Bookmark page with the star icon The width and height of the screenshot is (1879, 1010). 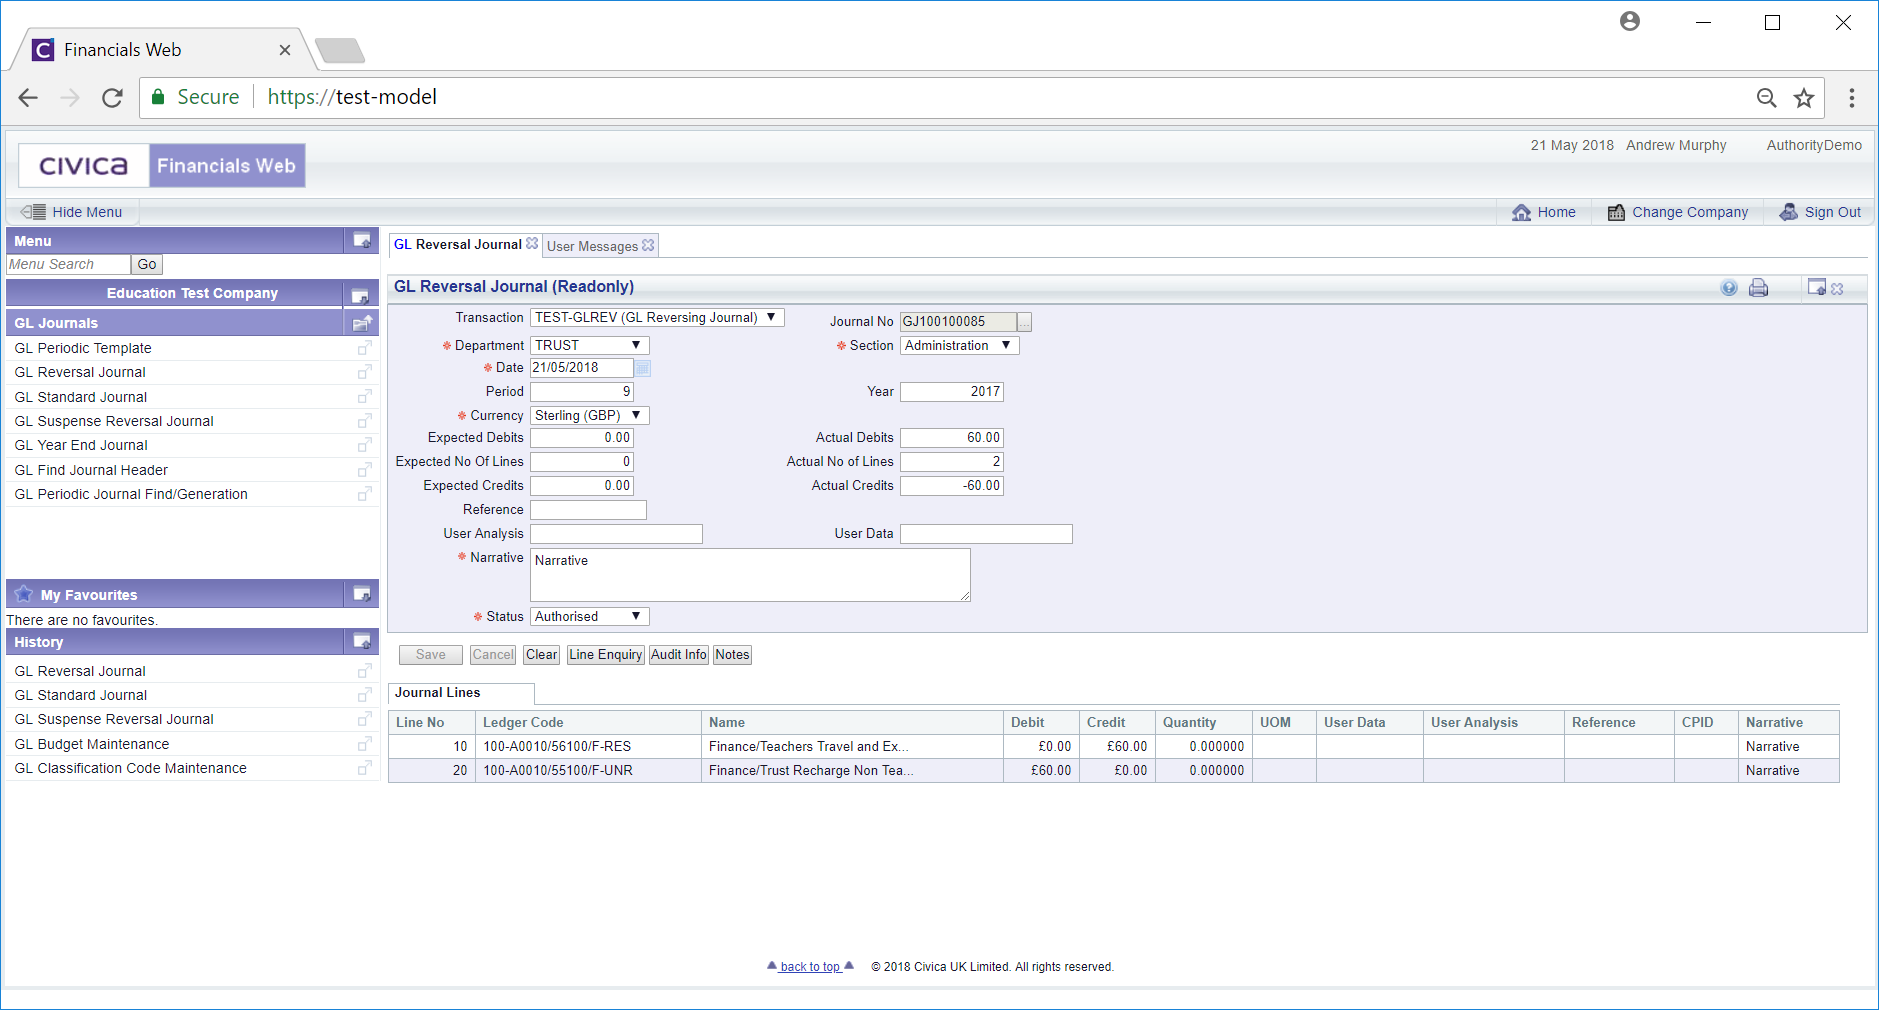click(1804, 98)
